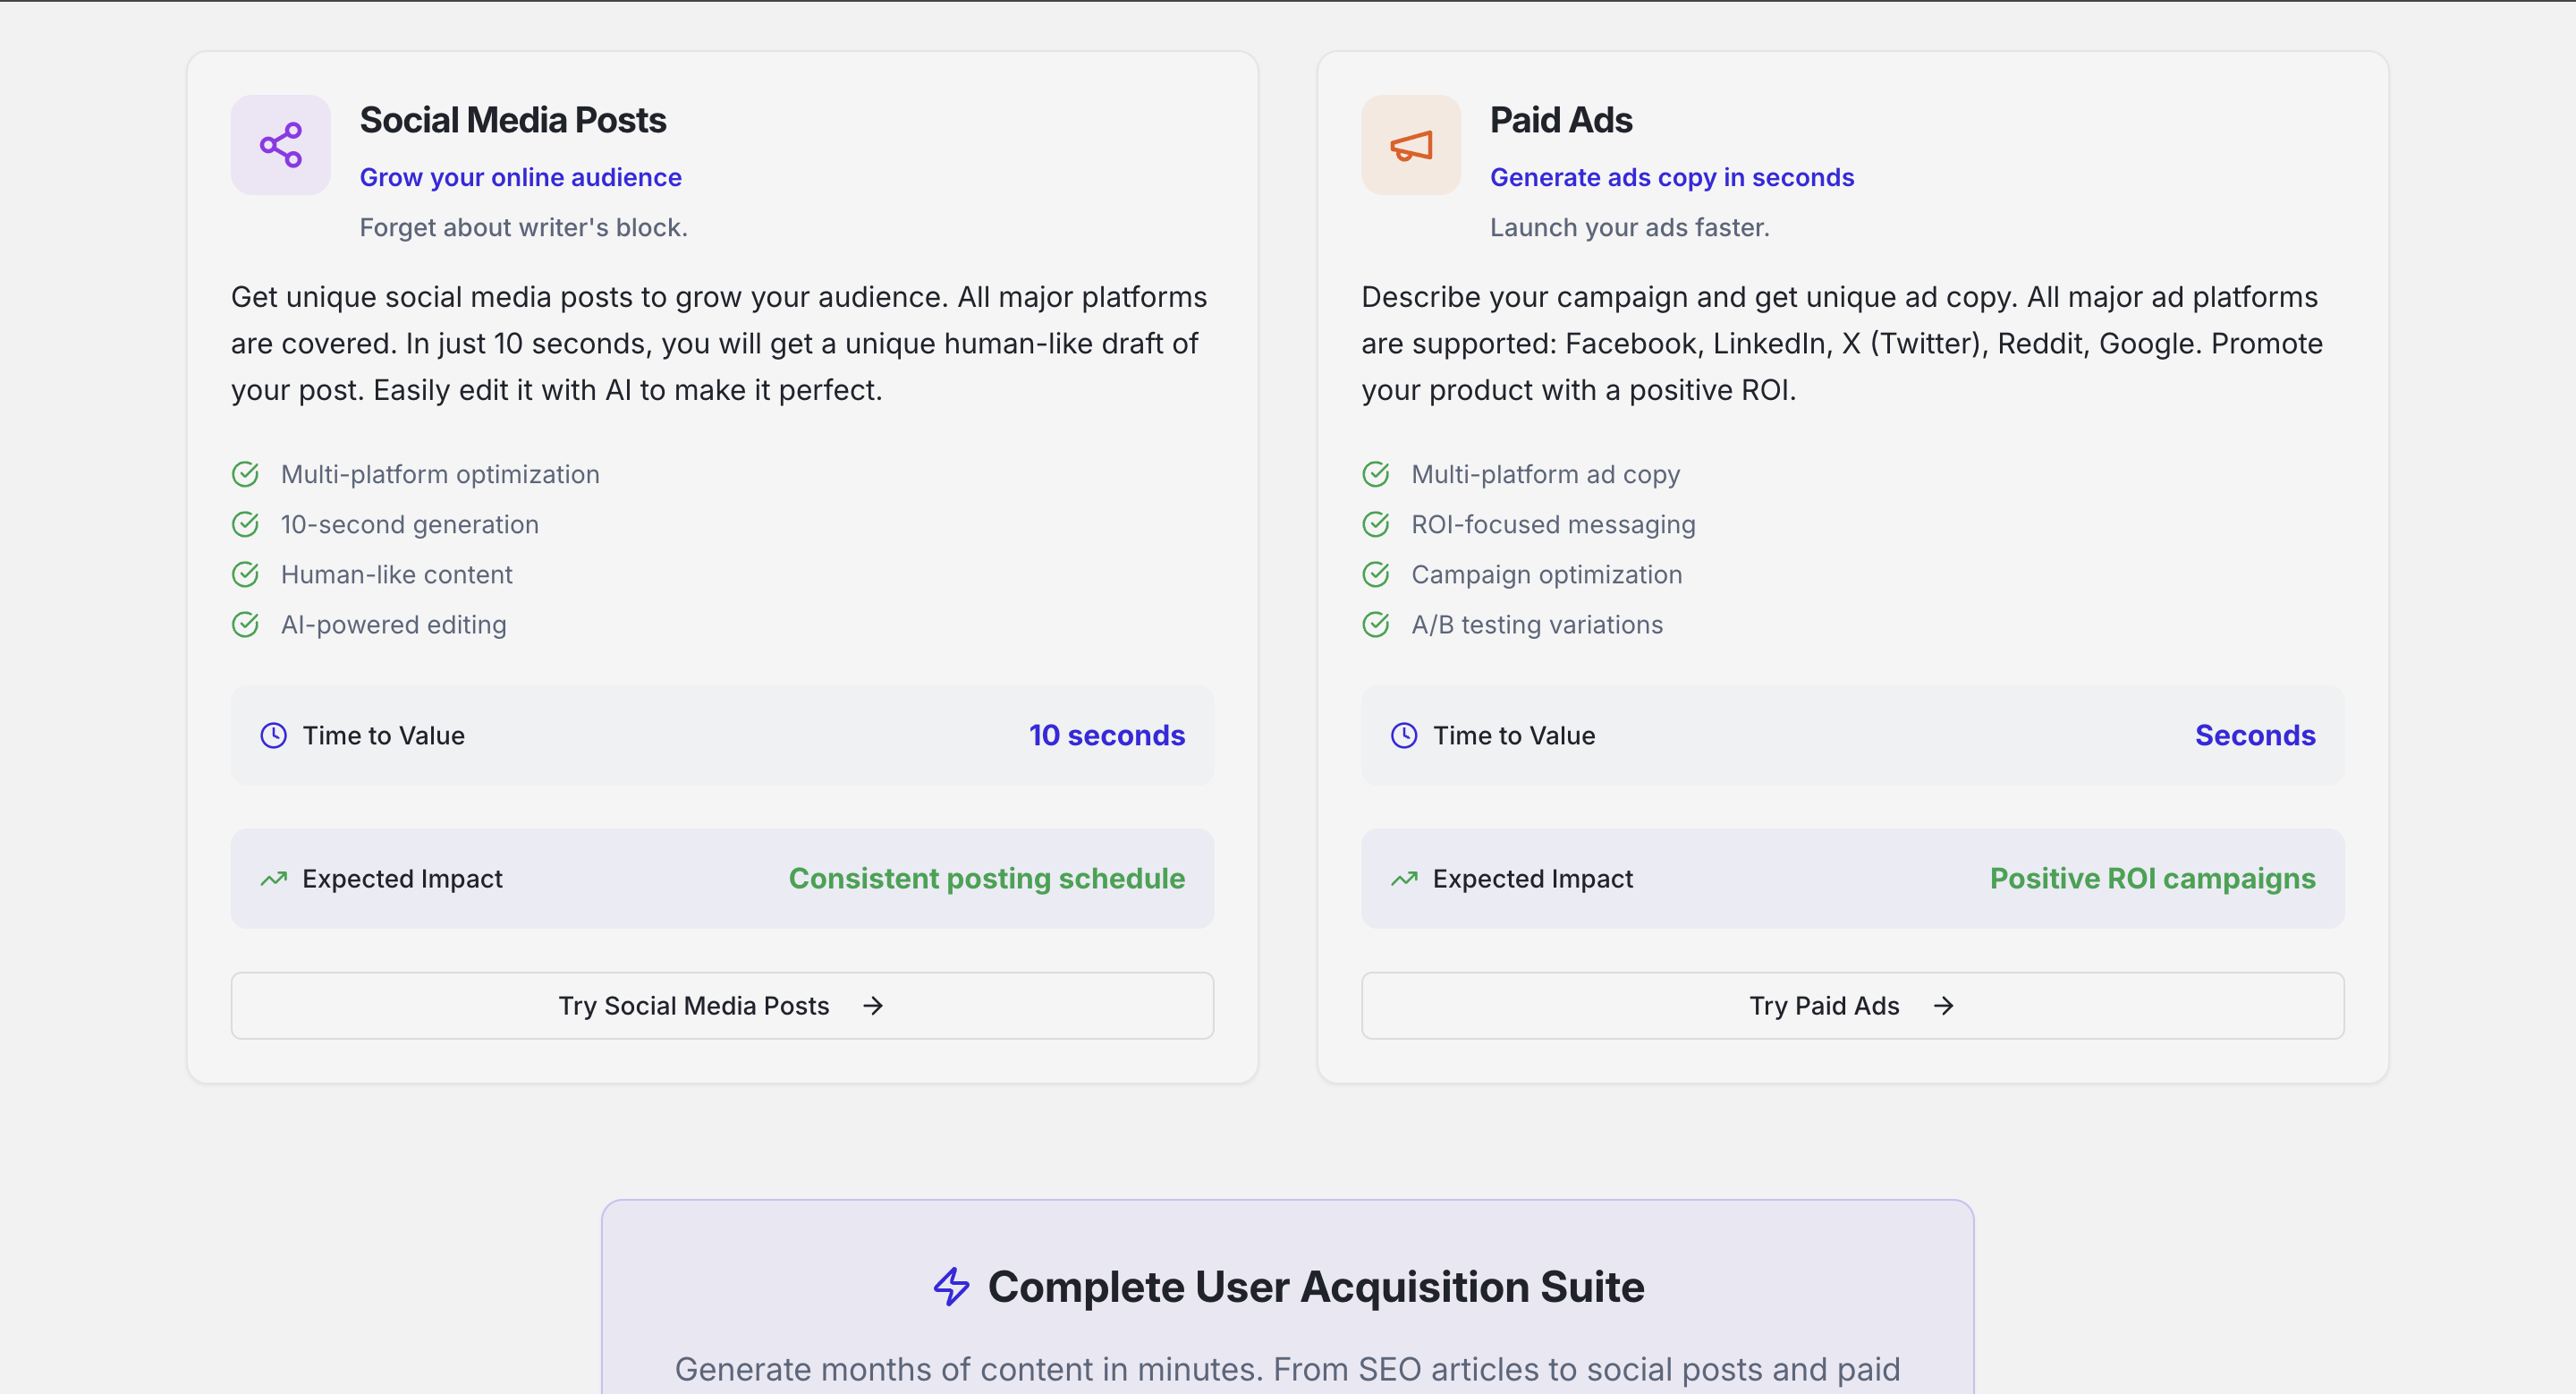
Task: Click the 10 seconds value text
Action: click(x=1106, y=735)
